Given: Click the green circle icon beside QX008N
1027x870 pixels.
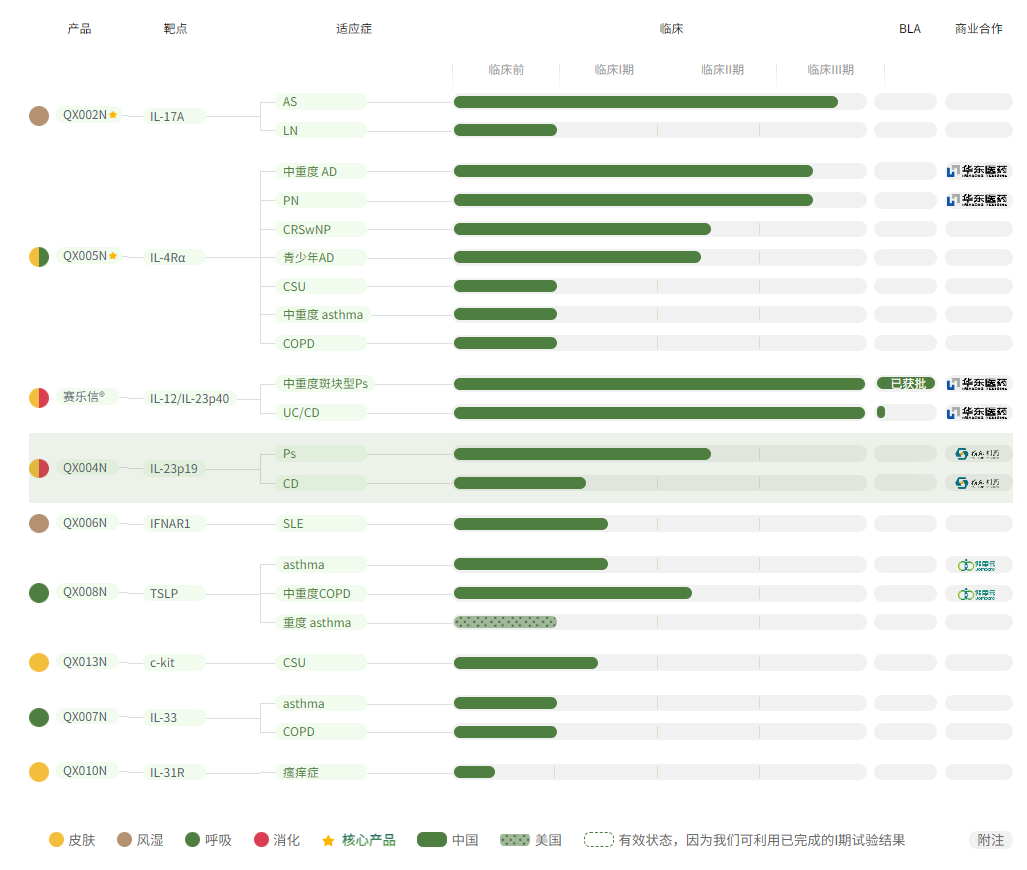Looking at the screenshot, I should tap(39, 593).
